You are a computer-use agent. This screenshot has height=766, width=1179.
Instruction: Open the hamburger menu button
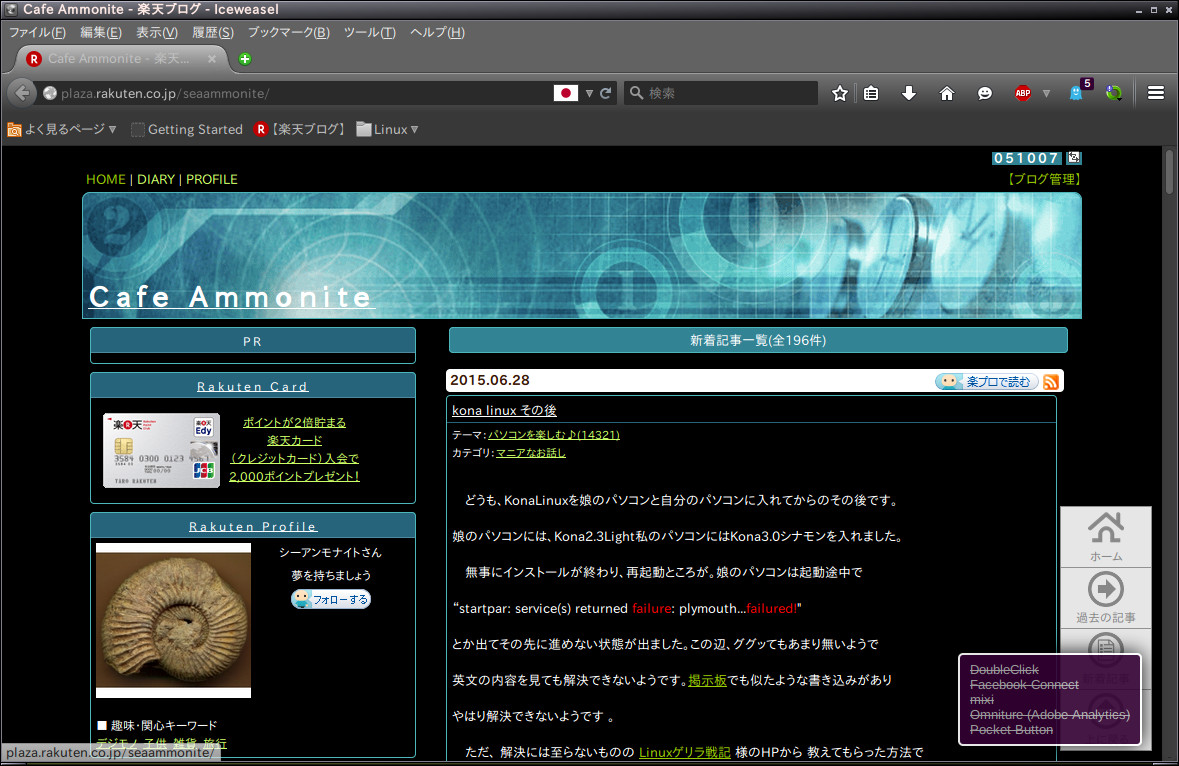pyautogui.click(x=1156, y=93)
